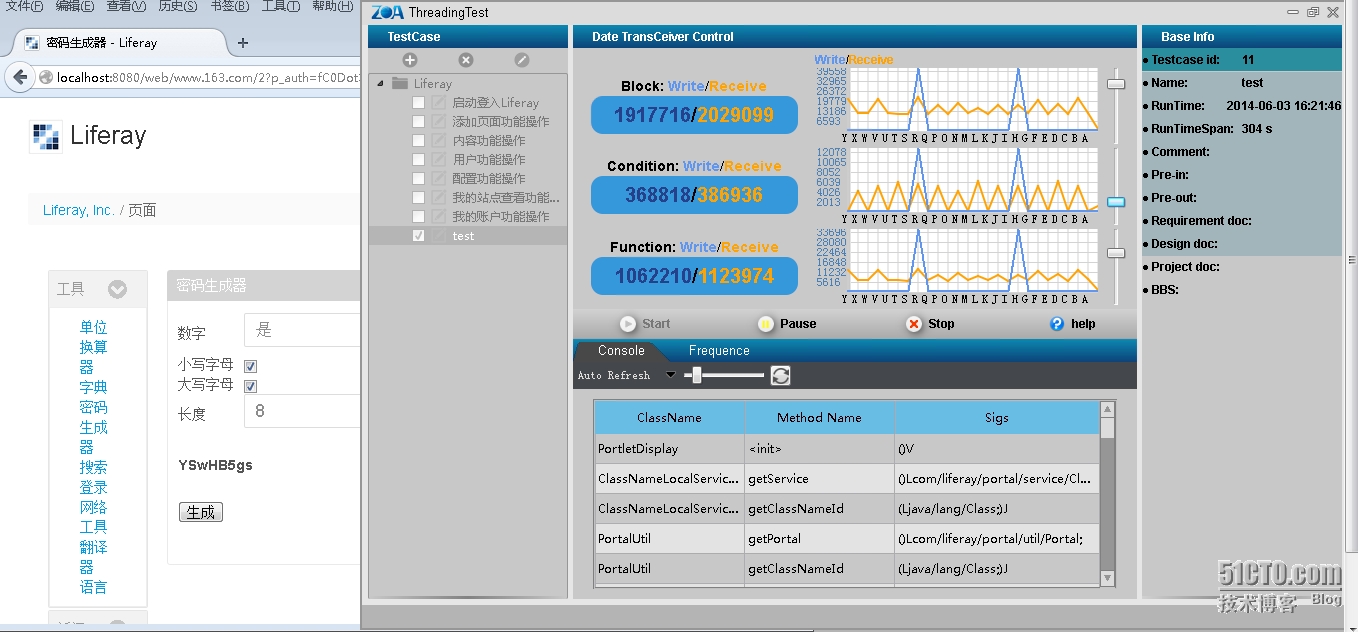Pause the running test
This screenshot has height=632, width=1361.
tap(787, 324)
